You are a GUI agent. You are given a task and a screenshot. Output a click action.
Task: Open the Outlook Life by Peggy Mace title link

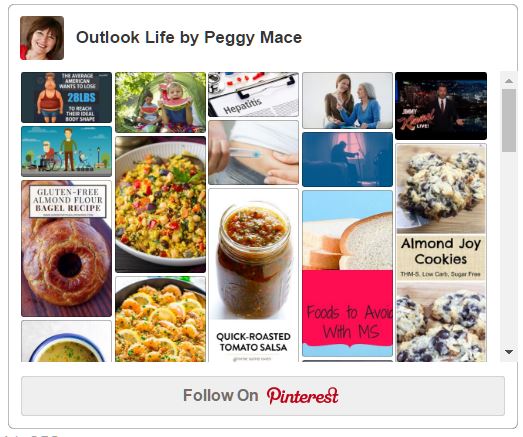189,37
